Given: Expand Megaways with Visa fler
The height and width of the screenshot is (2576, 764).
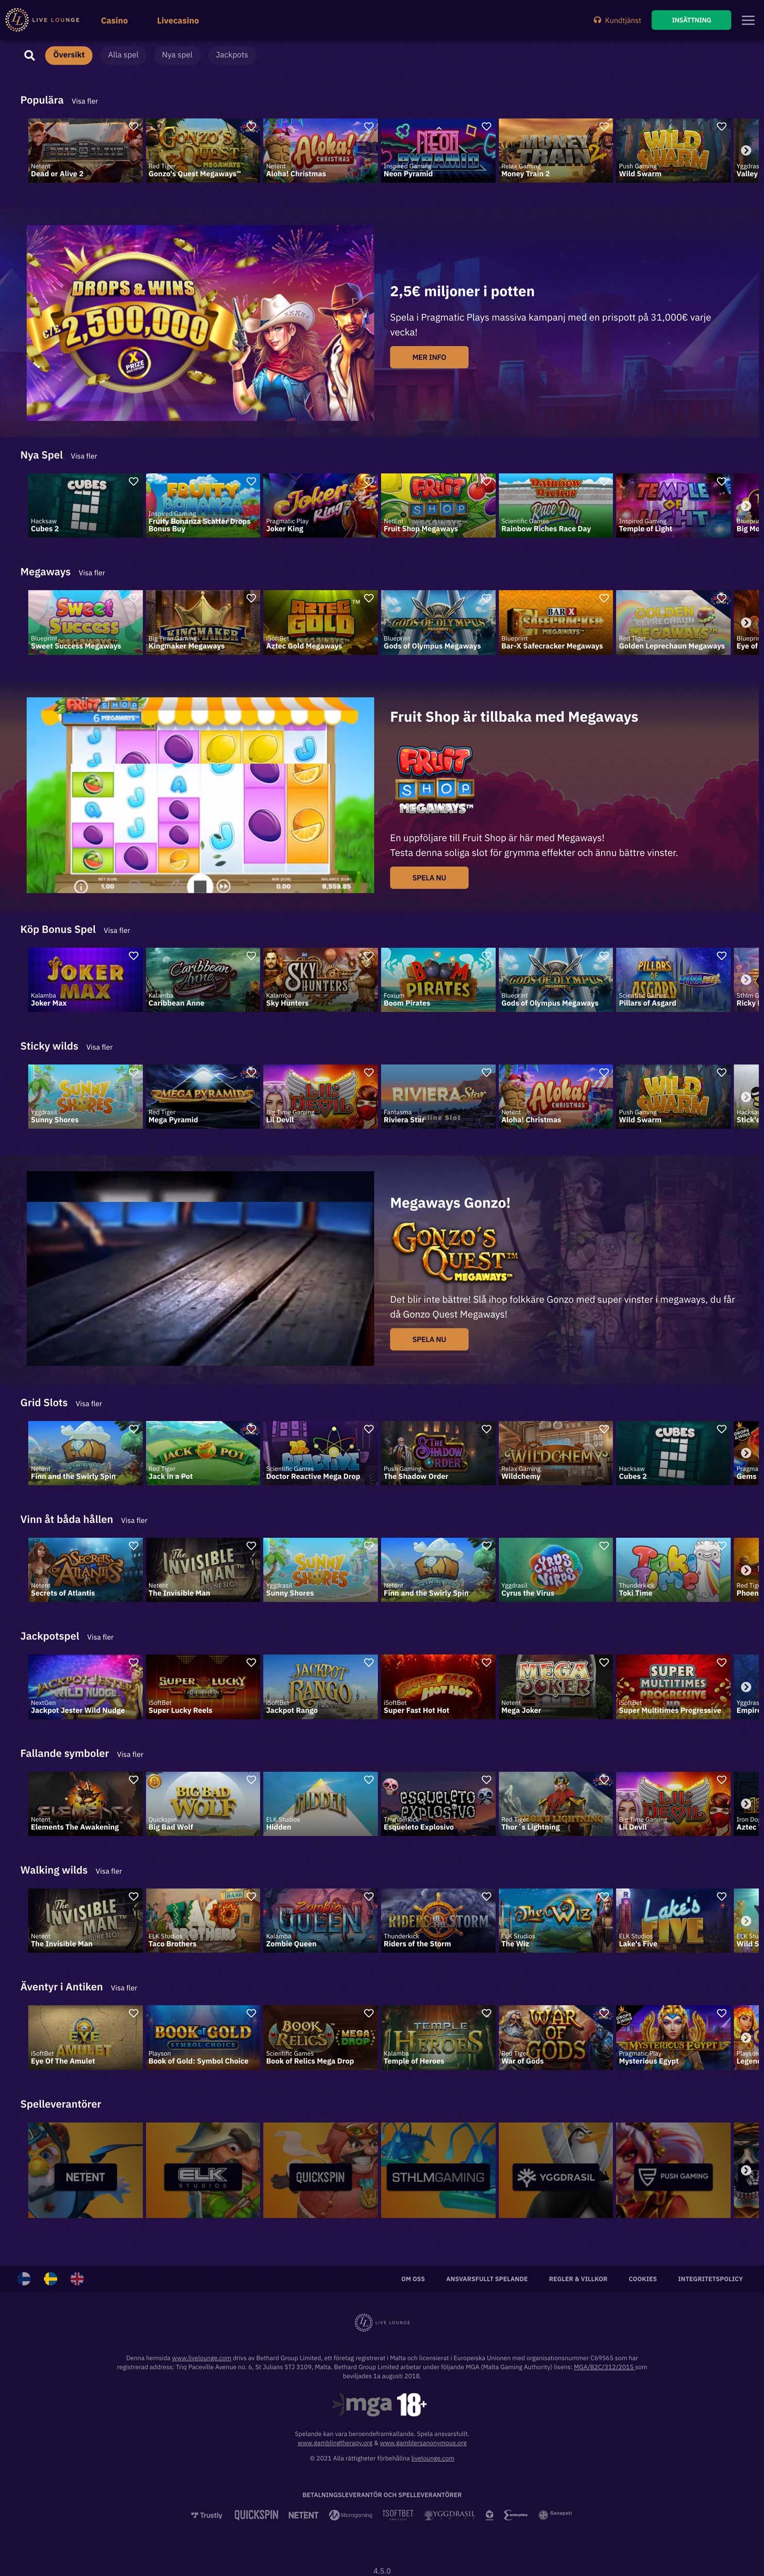Looking at the screenshot, I should pos(92,573).
